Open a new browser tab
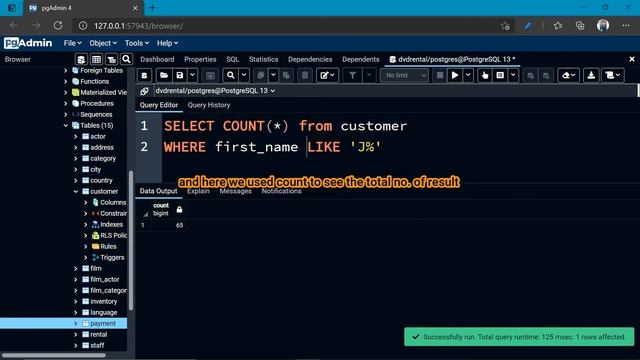This screenshot has width=640, height=360. click(152, 8)
